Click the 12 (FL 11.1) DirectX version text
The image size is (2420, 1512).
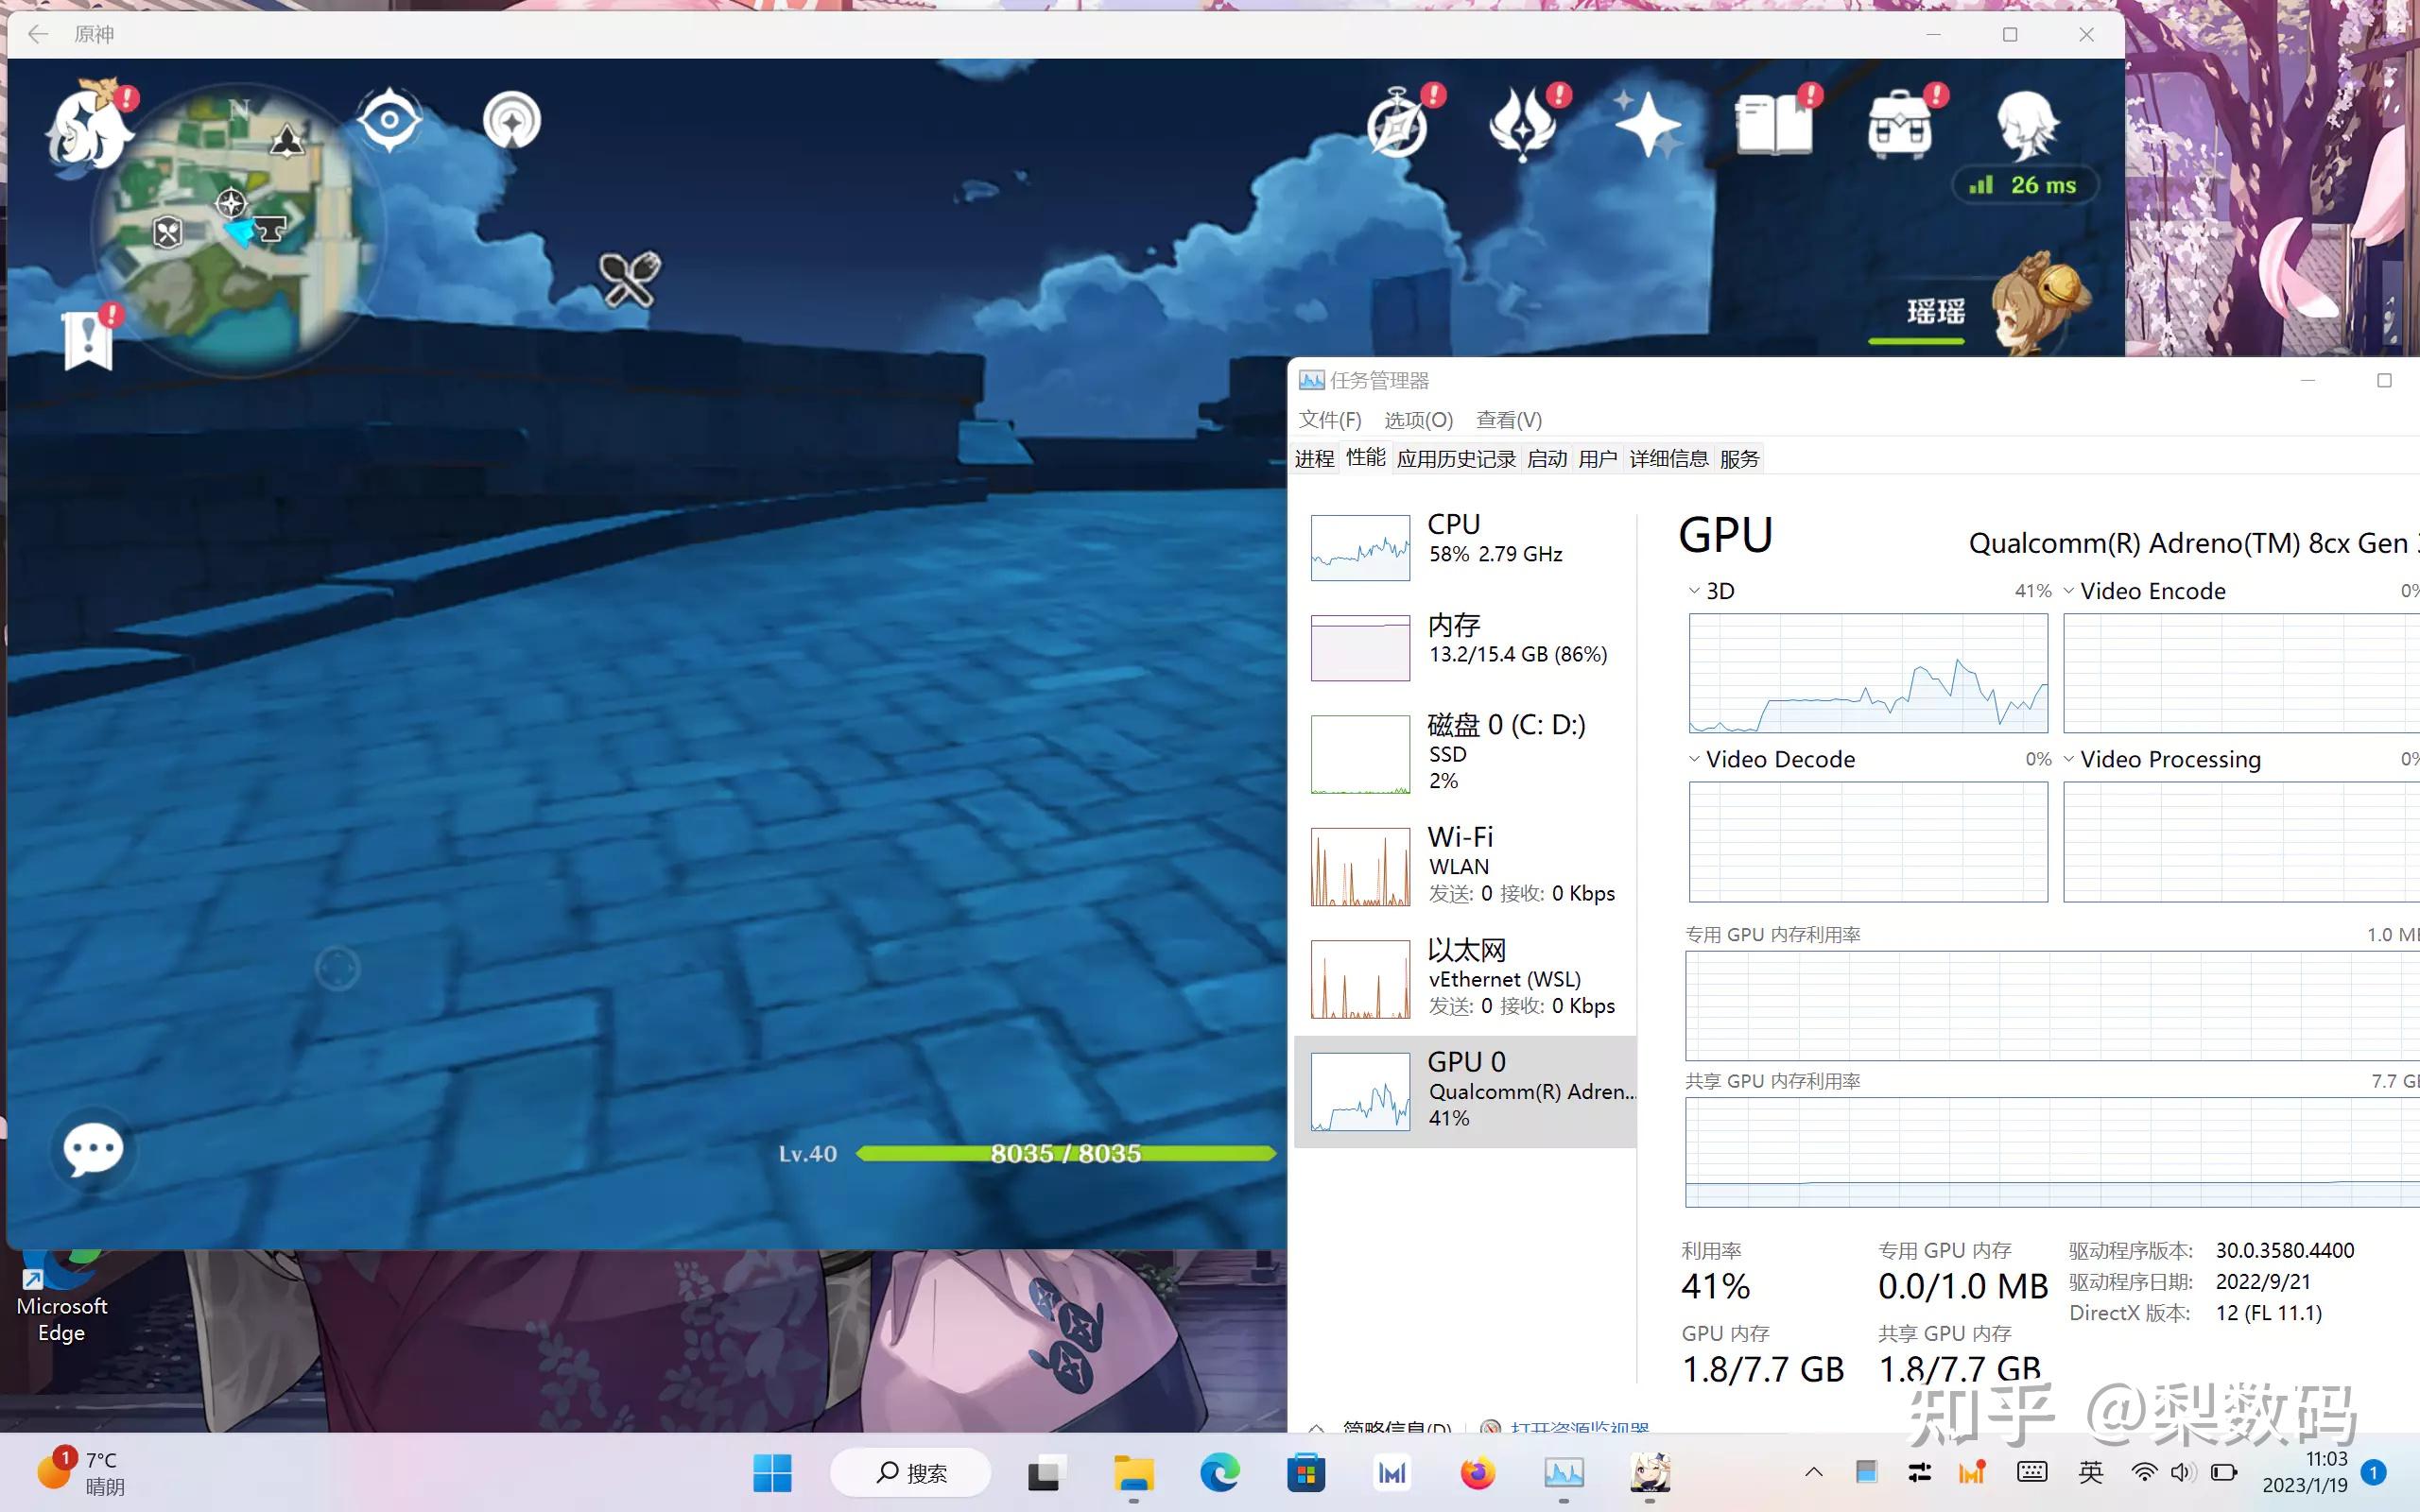[2268, 1313]
